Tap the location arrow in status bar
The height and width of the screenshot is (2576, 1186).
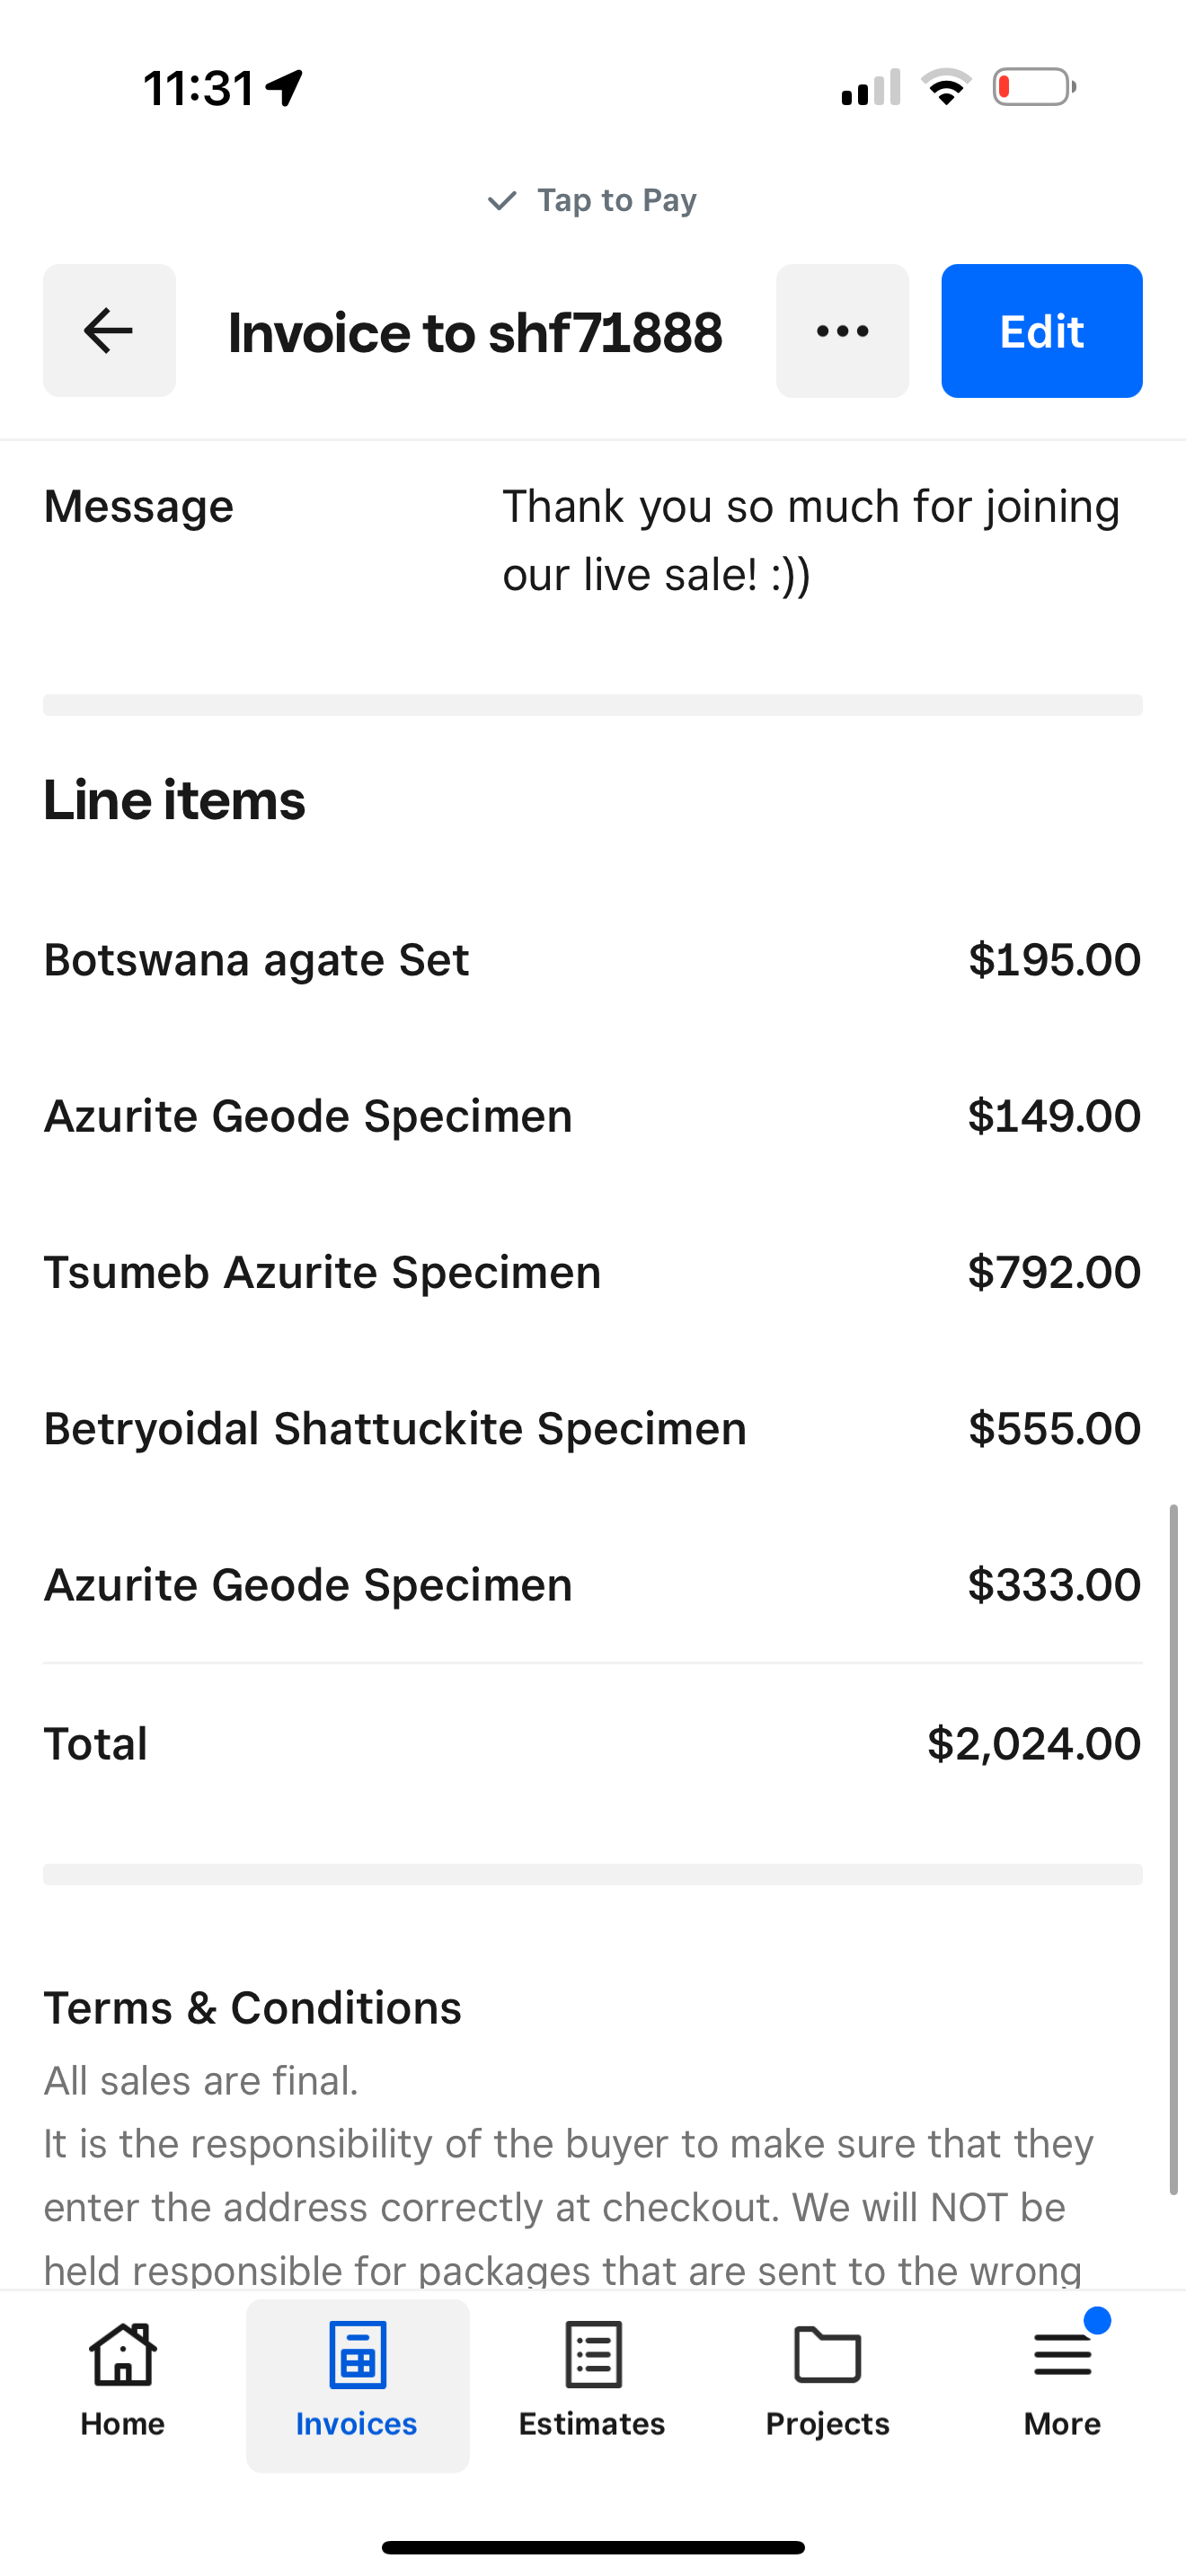[x=285, y=88]
